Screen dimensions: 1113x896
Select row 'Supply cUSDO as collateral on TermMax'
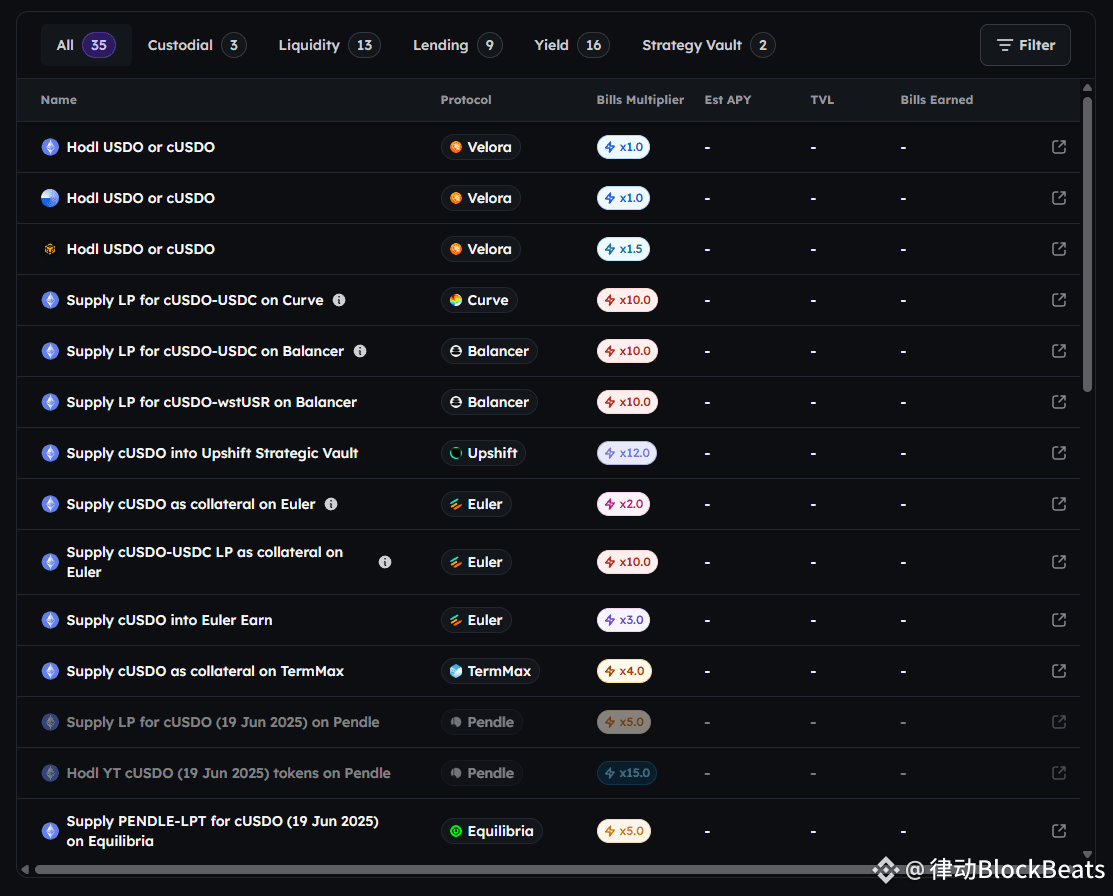[x=548, y=671]
